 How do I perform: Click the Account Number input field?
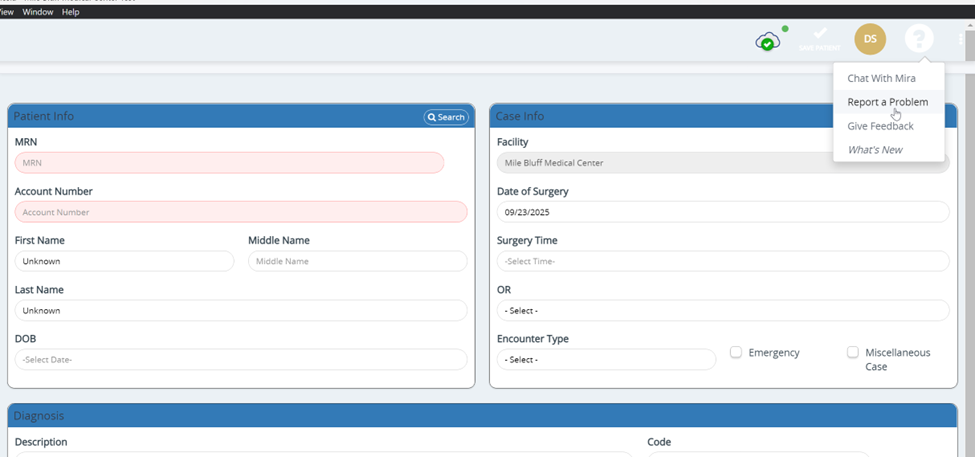pyautogui.click(x=240, y=212)
